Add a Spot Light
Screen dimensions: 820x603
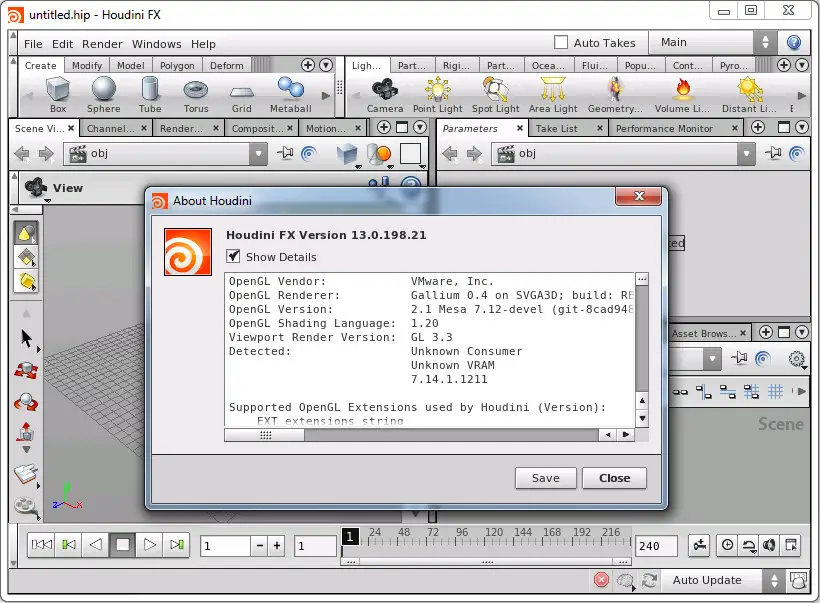[496, 95]
